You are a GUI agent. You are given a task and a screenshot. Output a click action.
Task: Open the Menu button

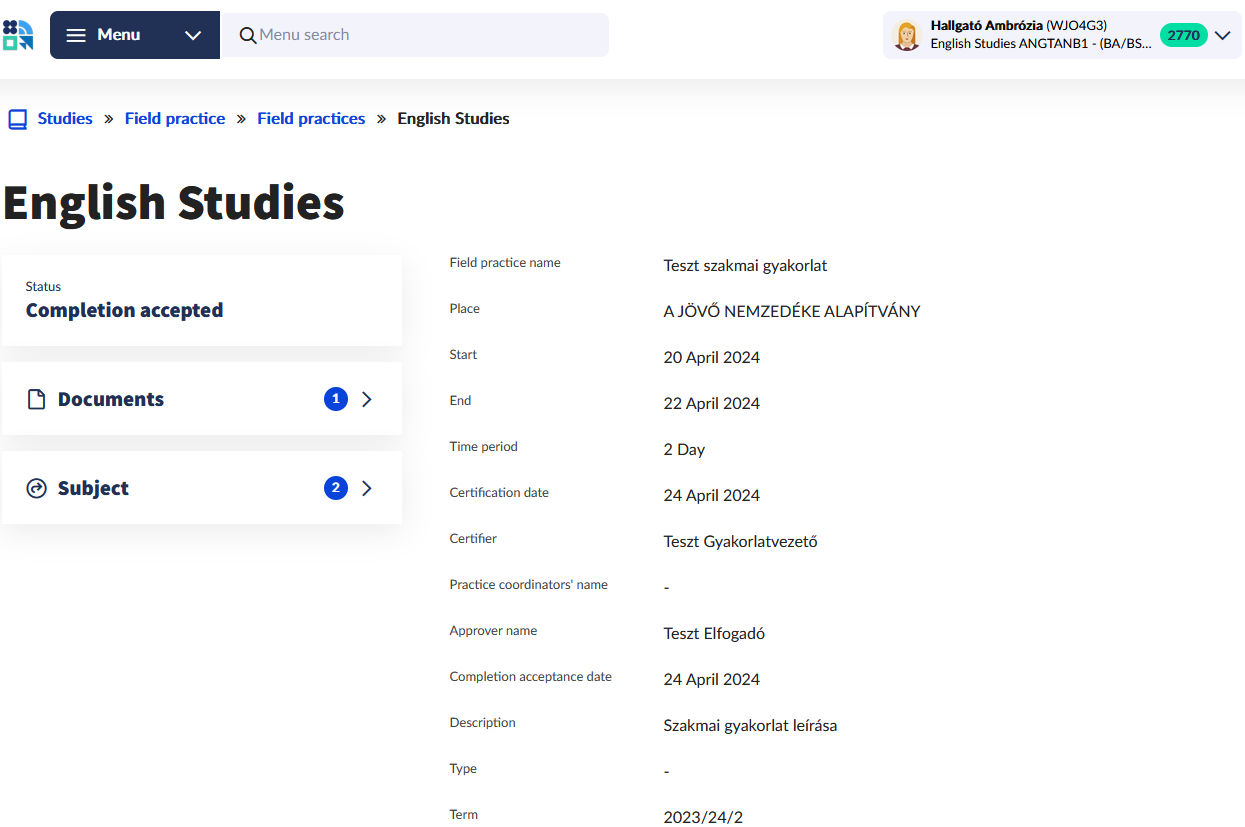pos(118,35)
